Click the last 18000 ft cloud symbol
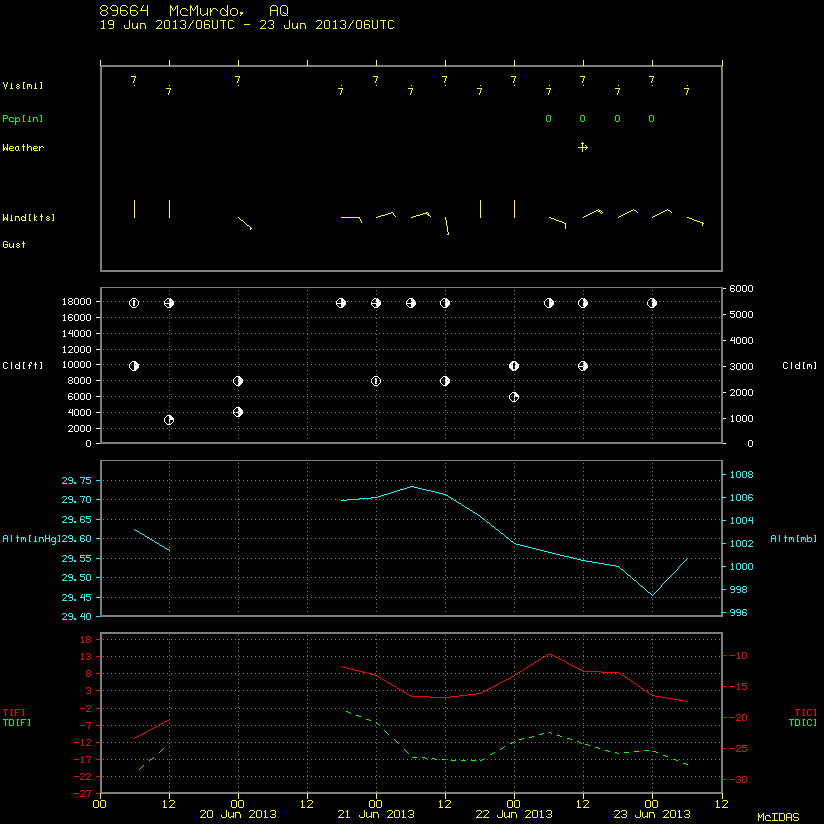824x824 pixels. click(652, 303)
